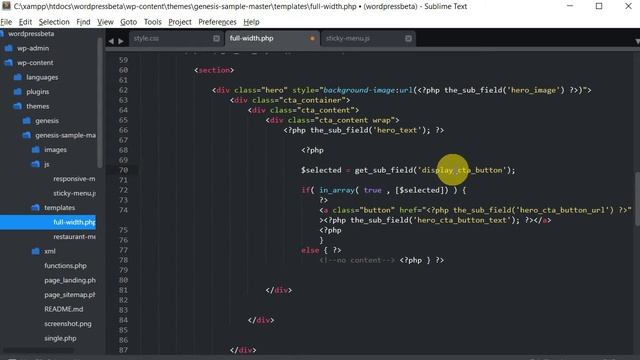Open restaurant-menu file in sidebar
The height and width of the screenshot is (360, 640).
tap(74, 237)
